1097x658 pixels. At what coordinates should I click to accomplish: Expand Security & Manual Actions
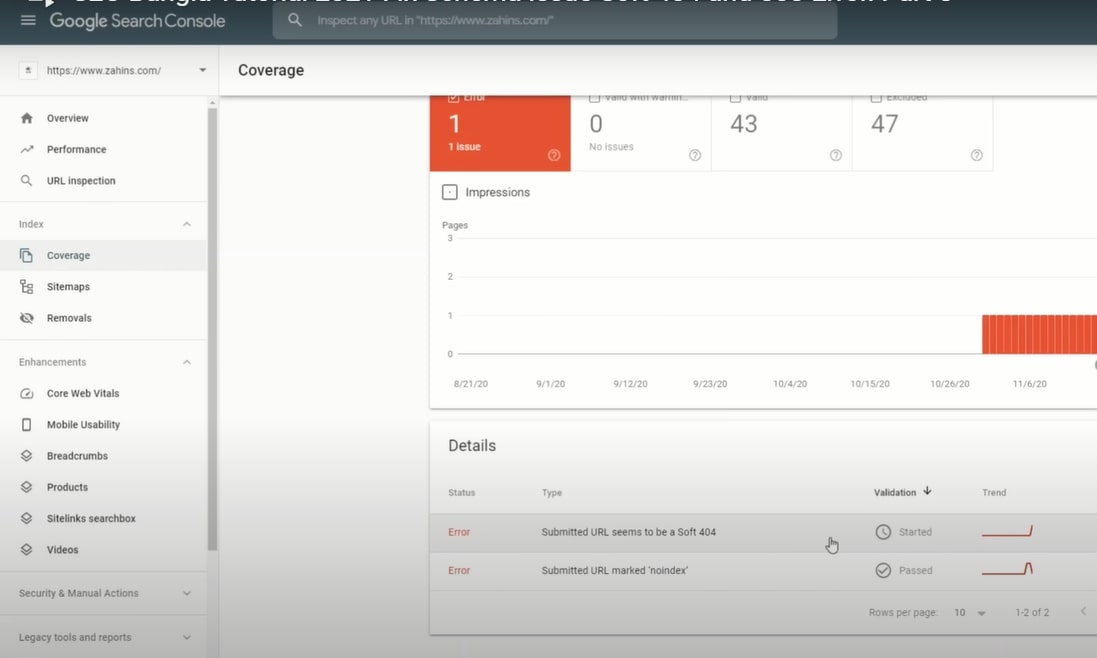[186, 593]
